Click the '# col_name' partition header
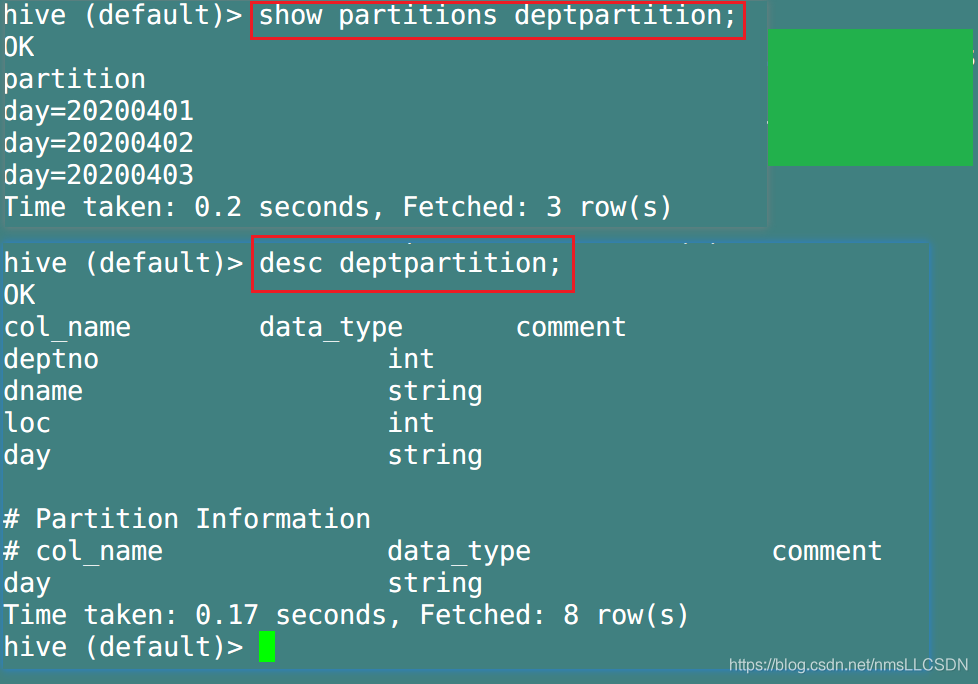 click(83, 552)
